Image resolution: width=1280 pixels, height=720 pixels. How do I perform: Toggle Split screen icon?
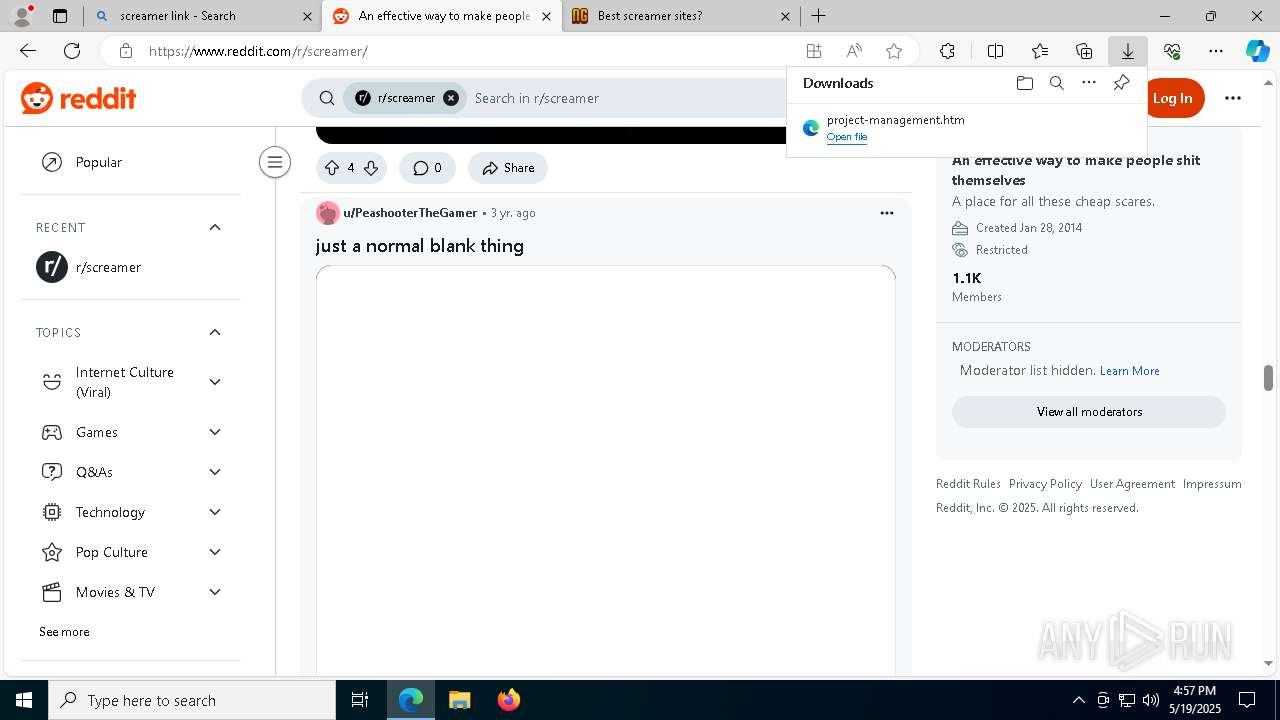(x=995, y=51)
